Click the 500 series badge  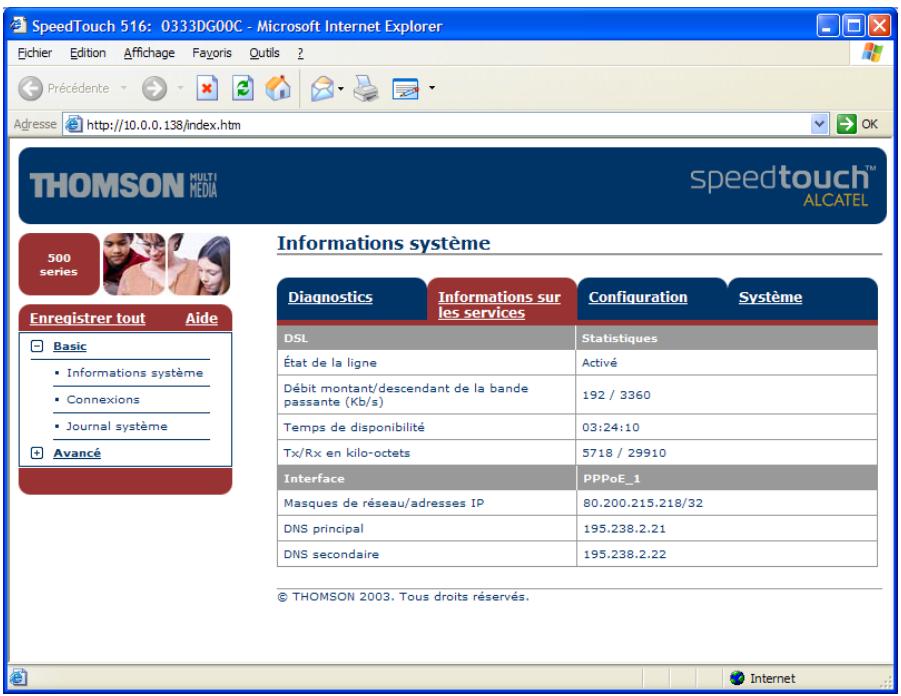click(x=59, y=264)
